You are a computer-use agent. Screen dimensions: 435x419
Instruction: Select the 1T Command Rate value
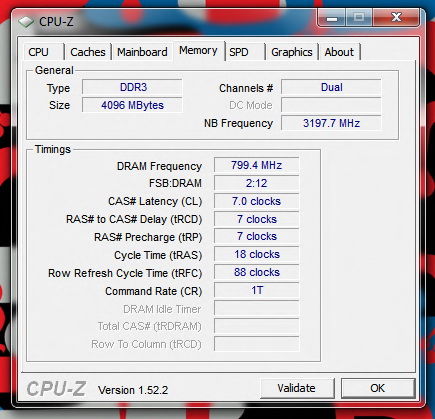pyautogui.click(x=256, y=290)
